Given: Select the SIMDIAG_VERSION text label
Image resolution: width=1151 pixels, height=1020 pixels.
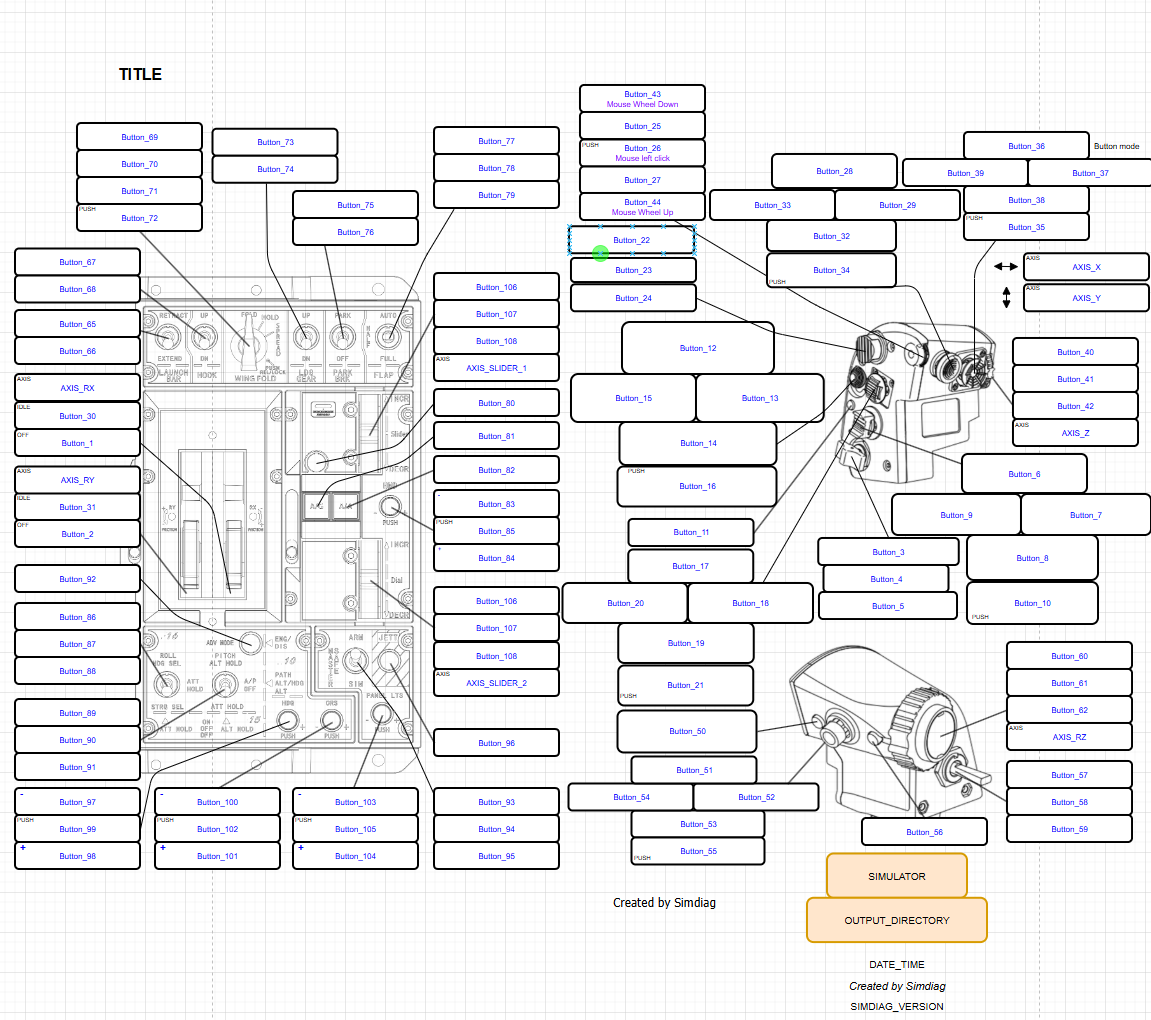Looking at the screenshot, I should pyautogui.click(x=896, y=1007).
